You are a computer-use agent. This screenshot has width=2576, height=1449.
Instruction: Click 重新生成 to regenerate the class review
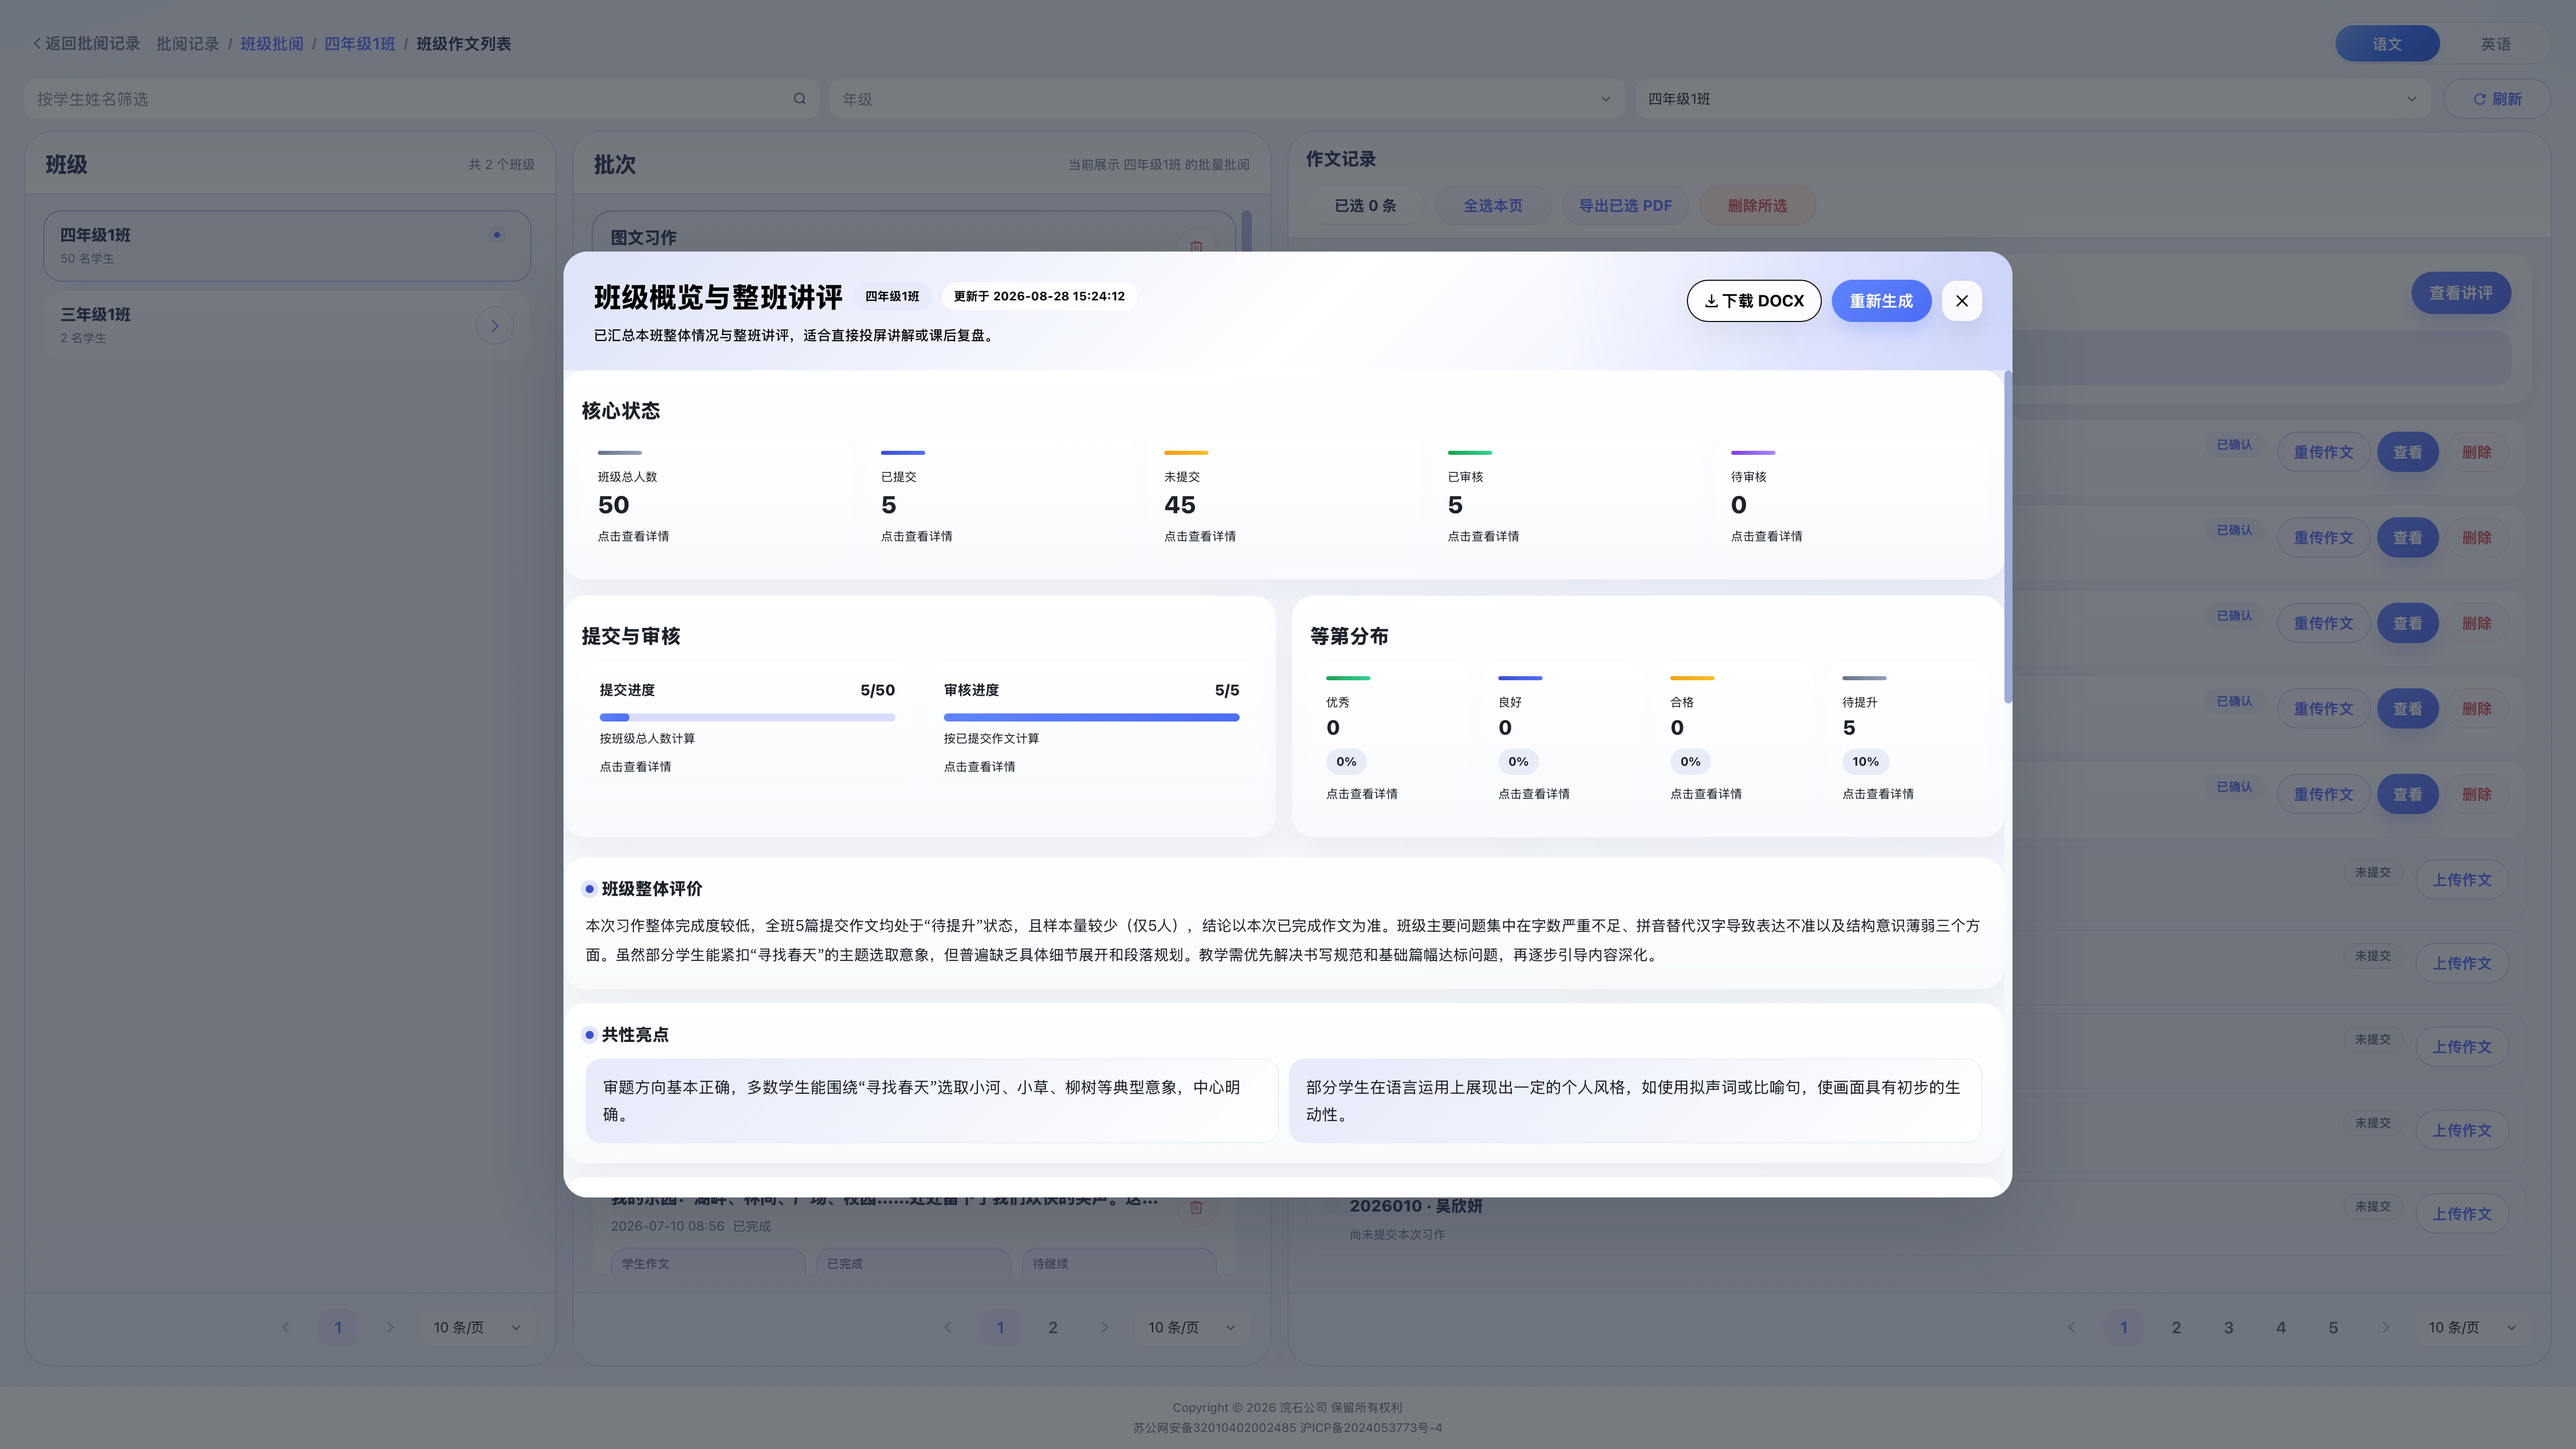[x=1880, y=301]
